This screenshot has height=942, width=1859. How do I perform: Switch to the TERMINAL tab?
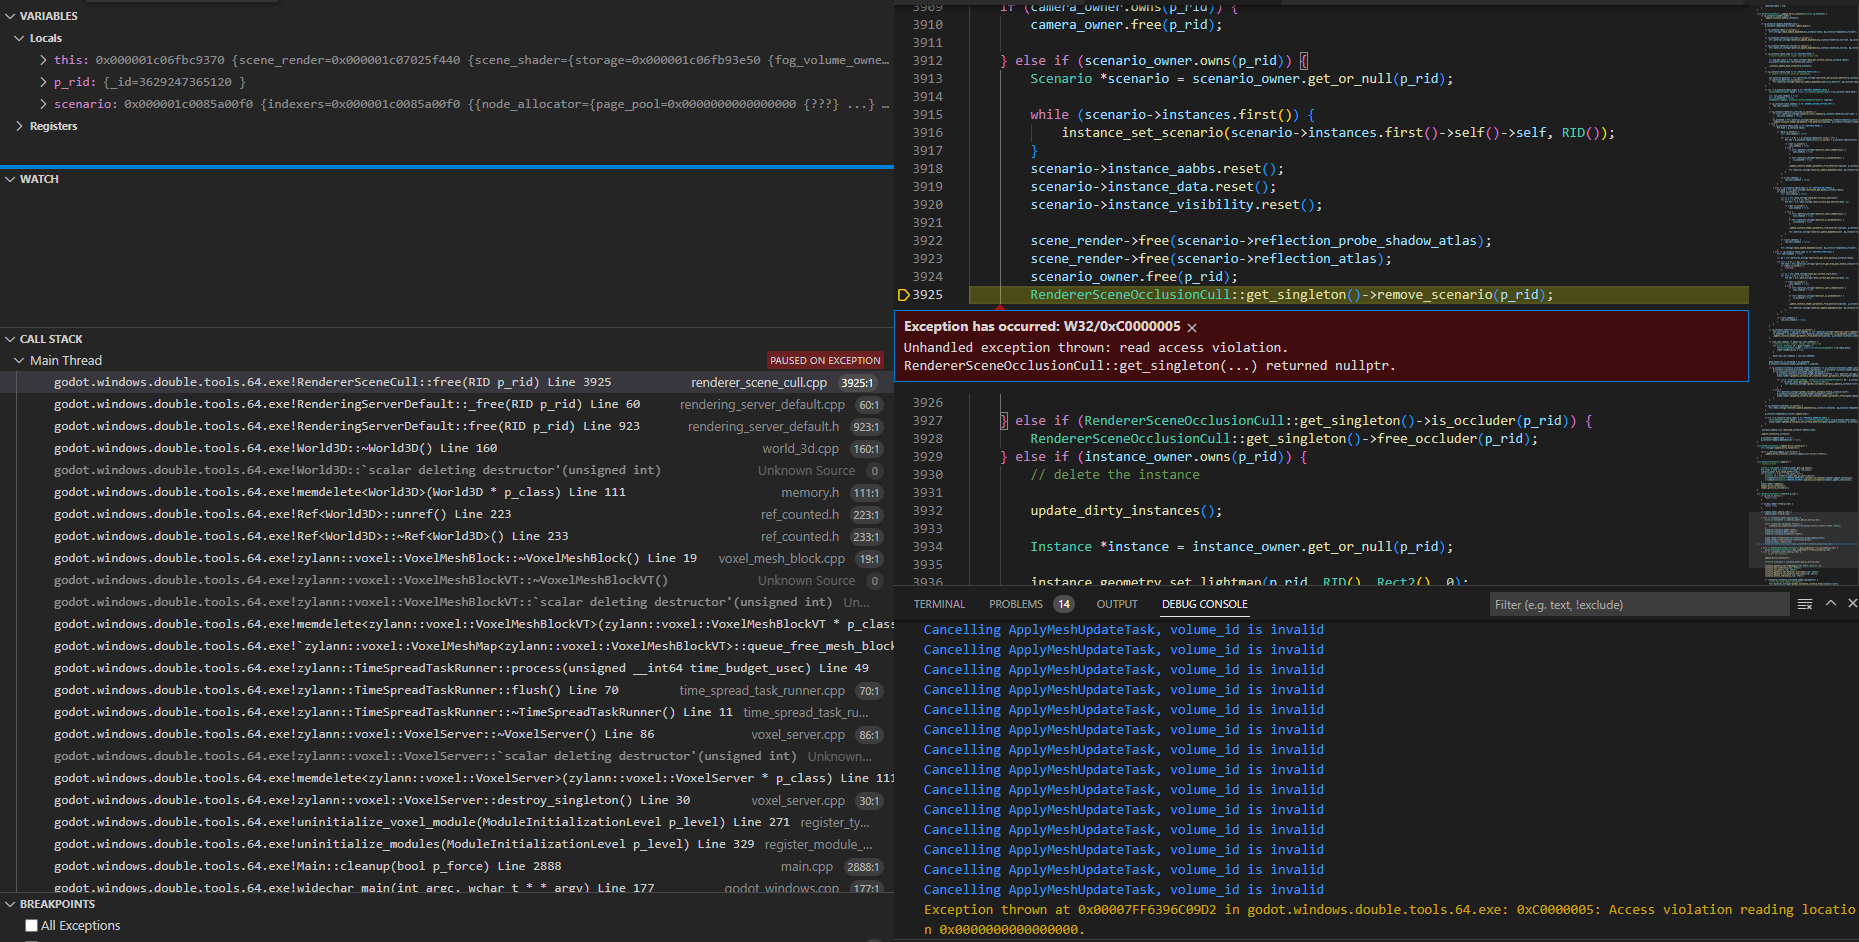(939, 604)
